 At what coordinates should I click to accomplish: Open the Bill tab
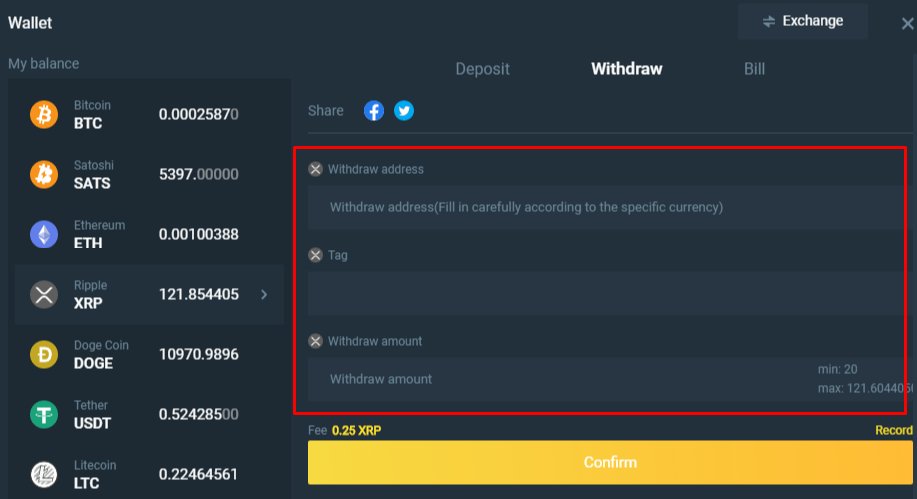[754, 69]
